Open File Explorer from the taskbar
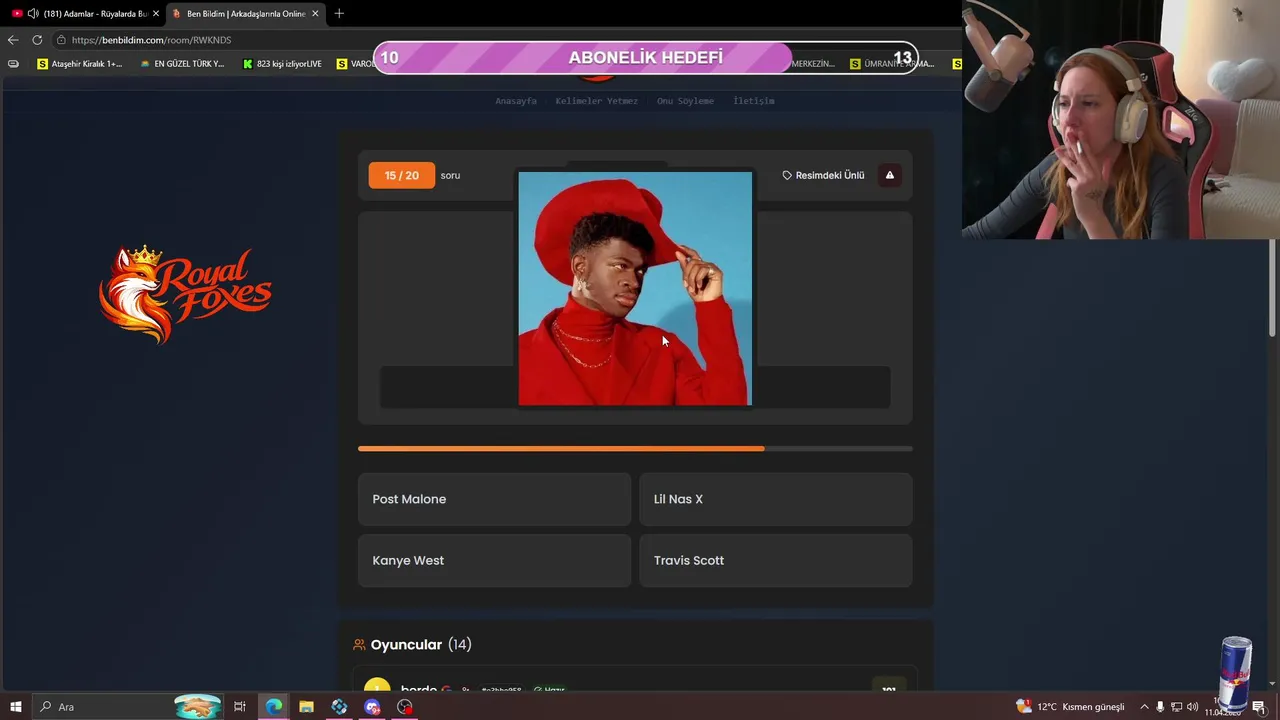This screenshot has width=1280, height=720. pyautogui.click(x=306, y=707)
